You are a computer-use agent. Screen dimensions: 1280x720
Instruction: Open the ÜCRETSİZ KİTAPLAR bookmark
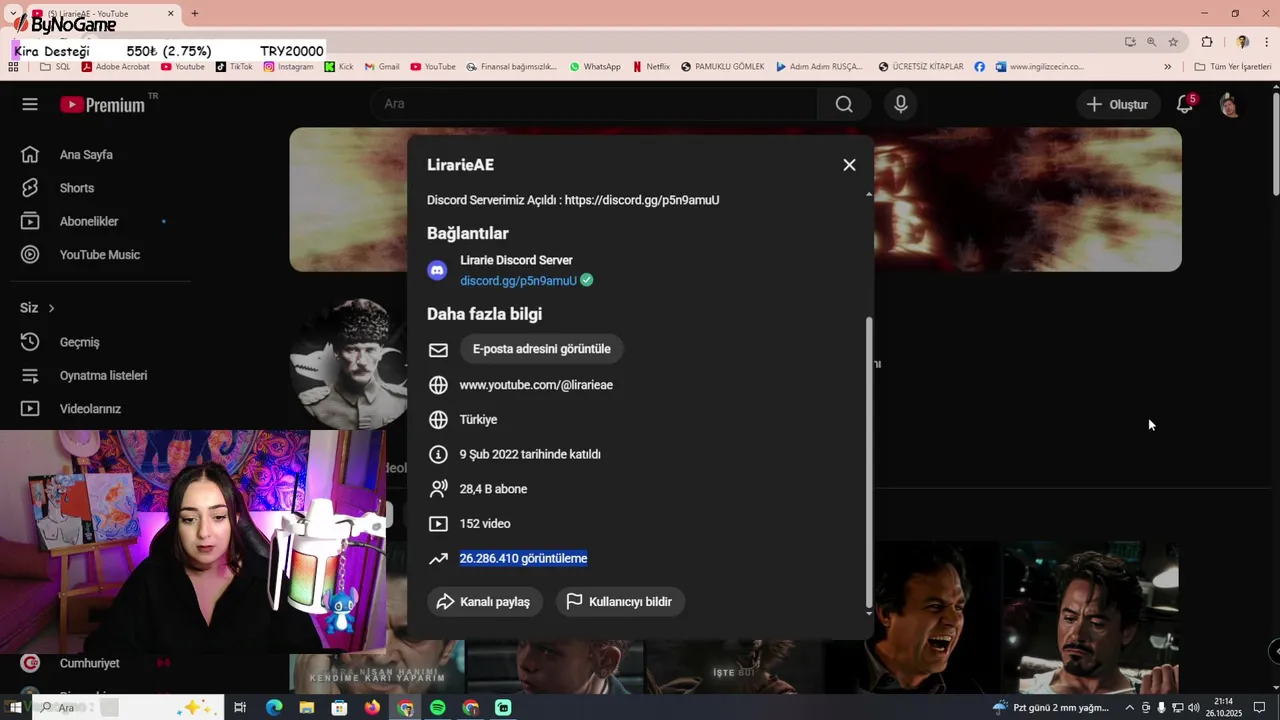tap(921, 67)
